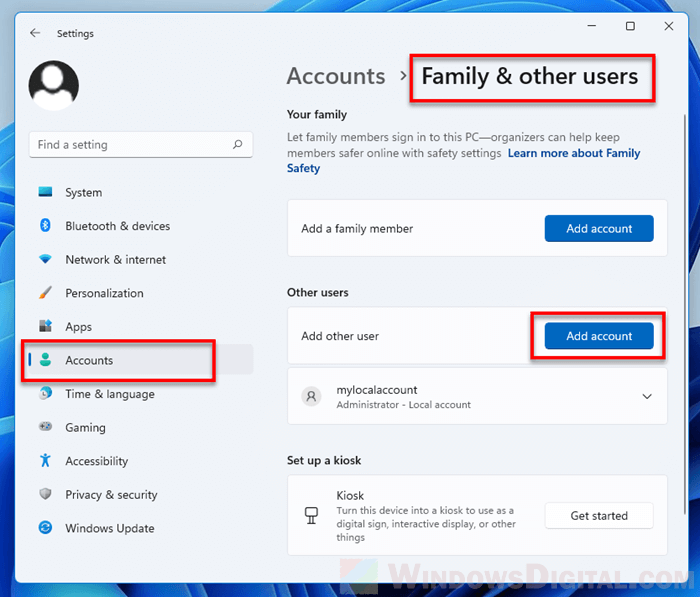Image resolution: width=700 pixels, height=597 pixels.
Task: Click the Find a setting search box
Action: coord(141,144)
